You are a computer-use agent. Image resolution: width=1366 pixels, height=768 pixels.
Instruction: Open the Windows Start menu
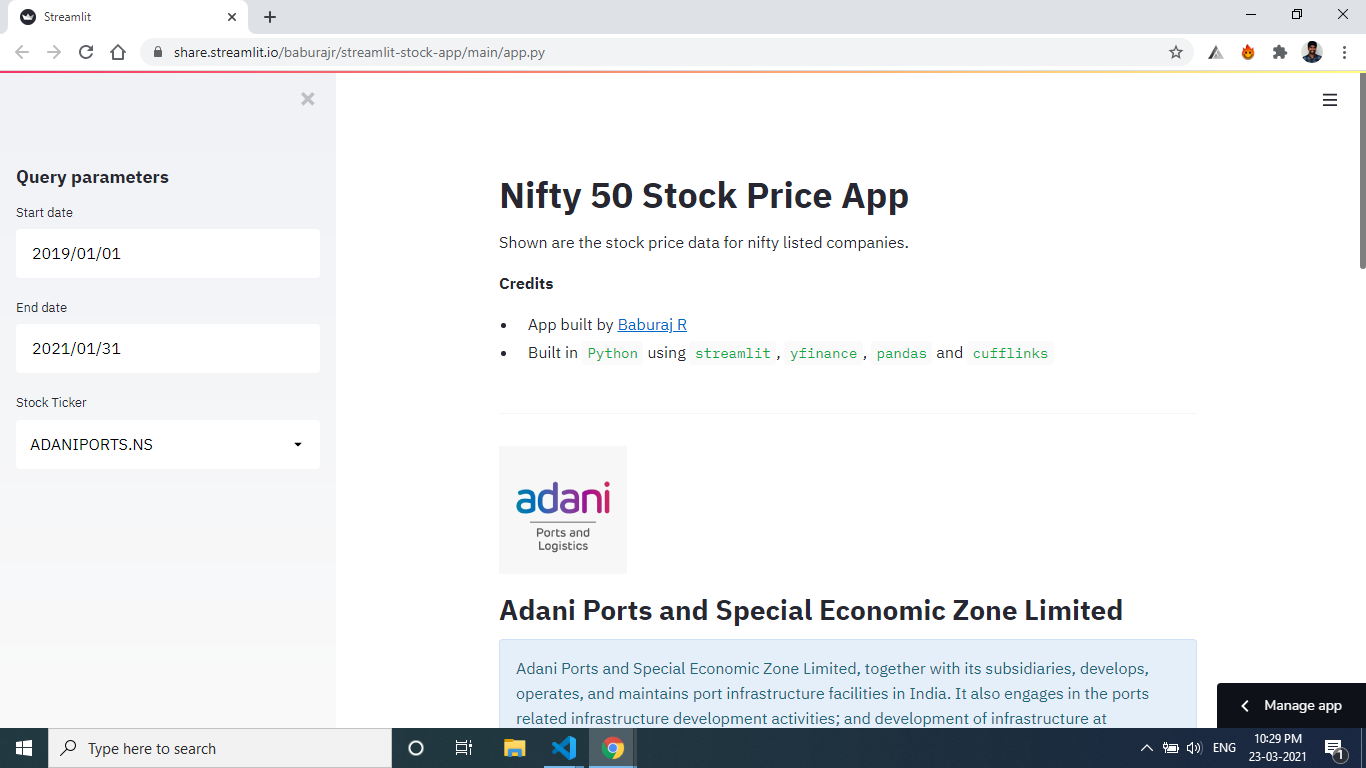click(x=24, y=748)
